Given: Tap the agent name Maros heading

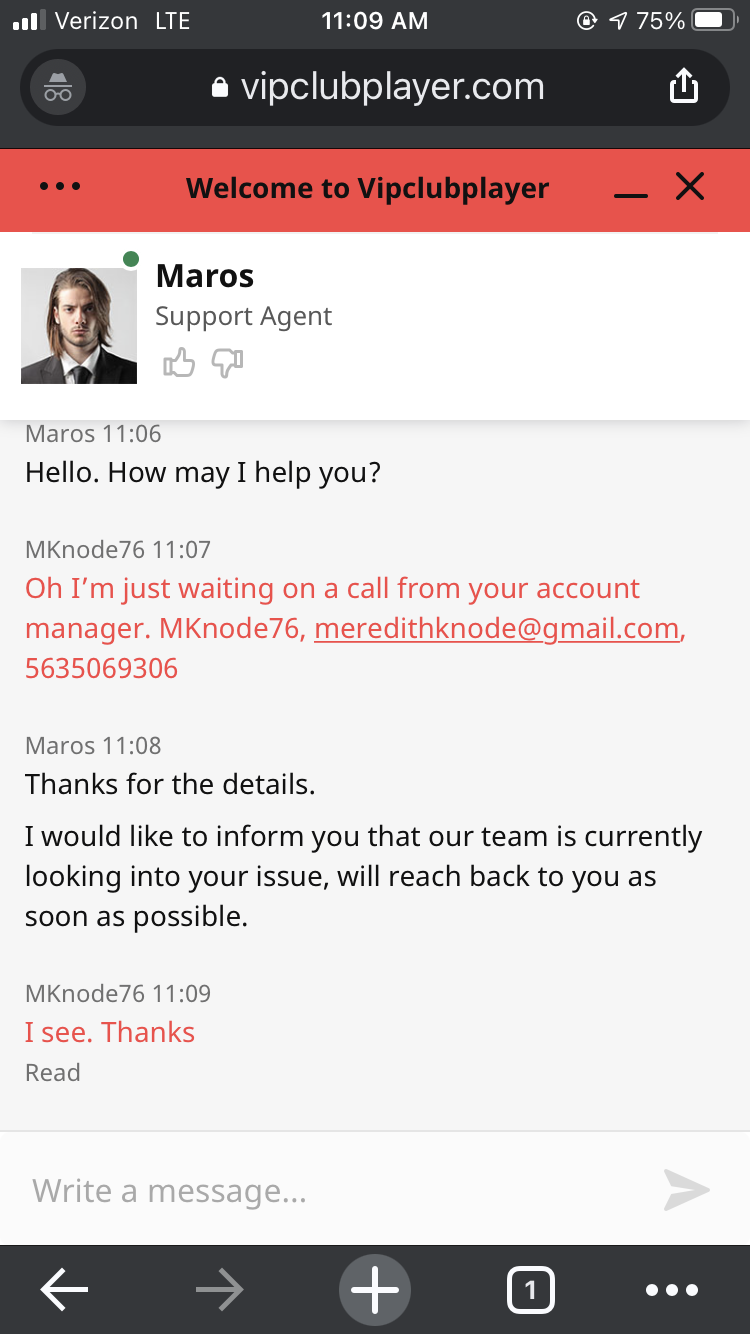Looking at the screenshot, I should point(205,276).
